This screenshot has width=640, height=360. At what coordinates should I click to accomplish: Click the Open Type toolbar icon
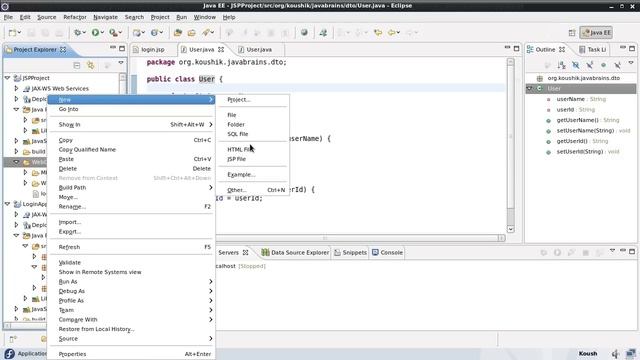tap(178, 33)
